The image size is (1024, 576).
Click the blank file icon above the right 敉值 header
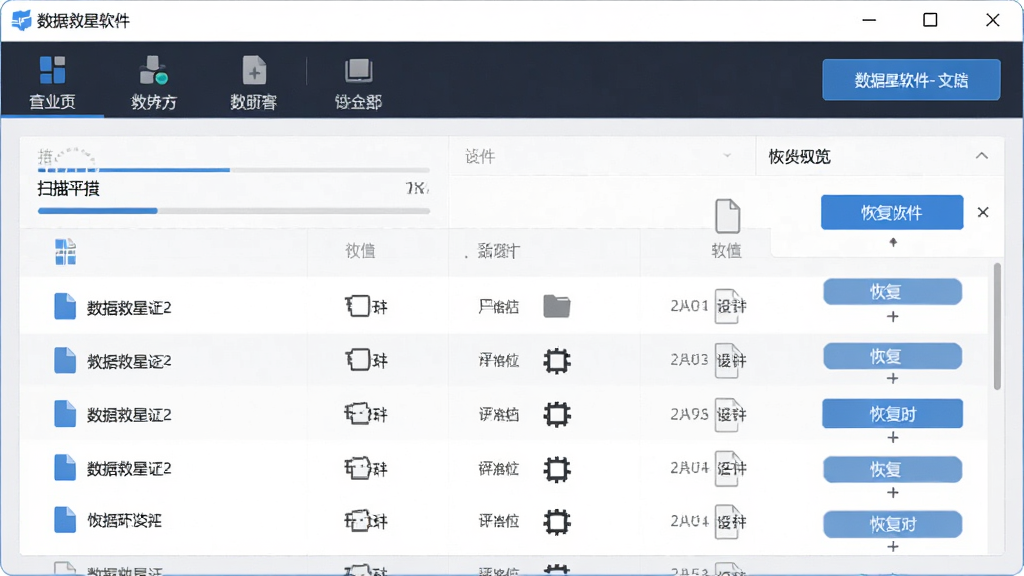pos(727,216)
